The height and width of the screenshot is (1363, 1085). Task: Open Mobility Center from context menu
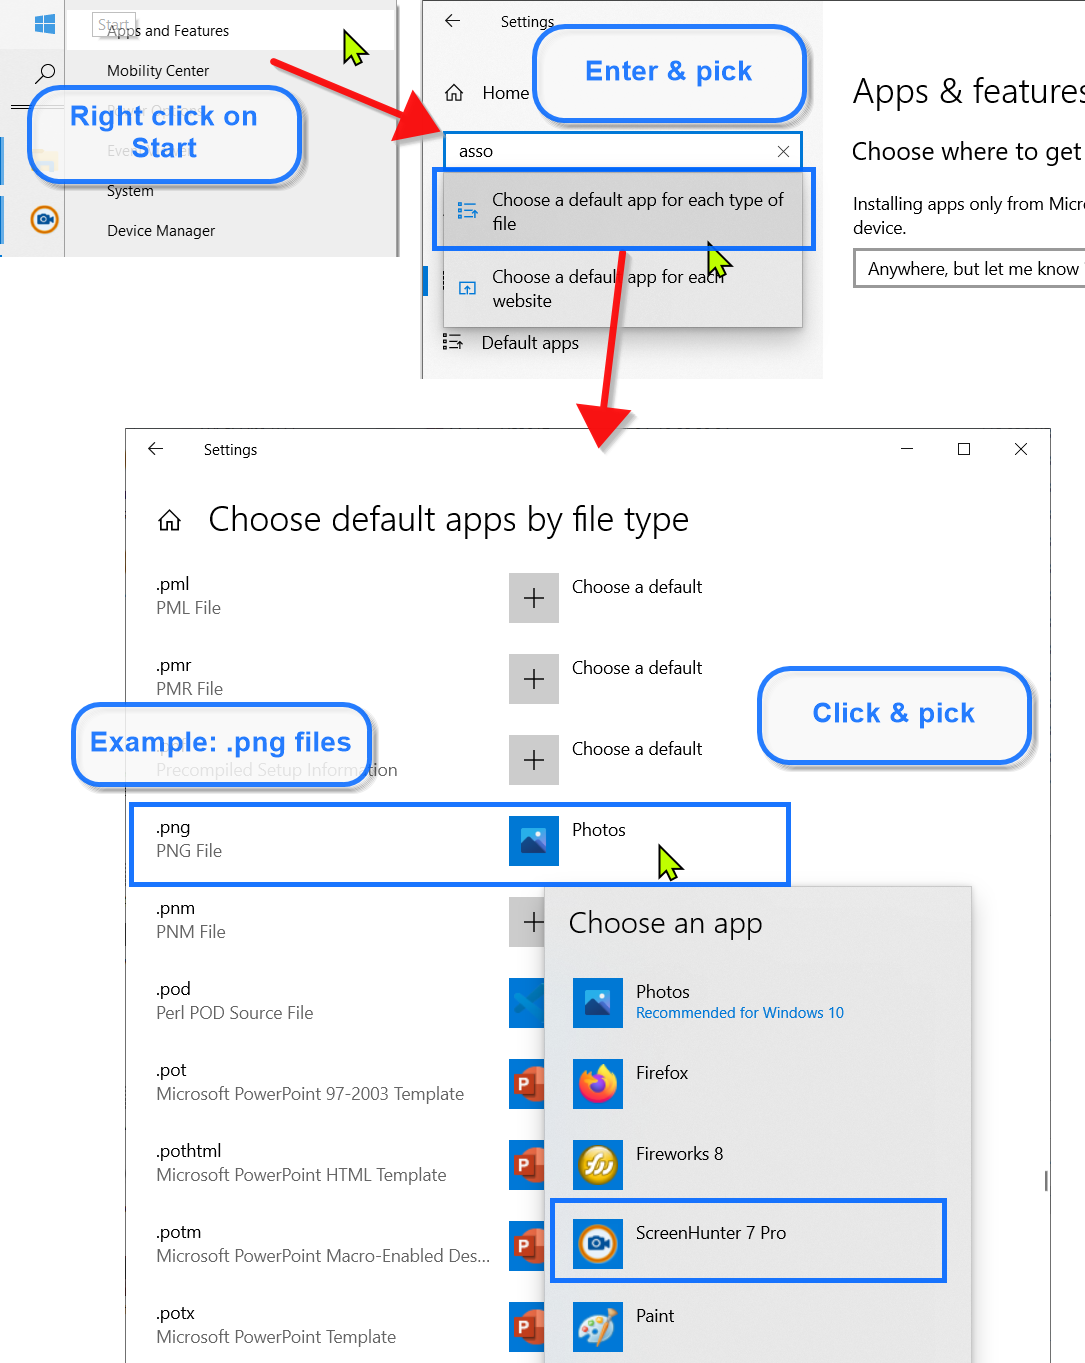click(x=158, y=71)
